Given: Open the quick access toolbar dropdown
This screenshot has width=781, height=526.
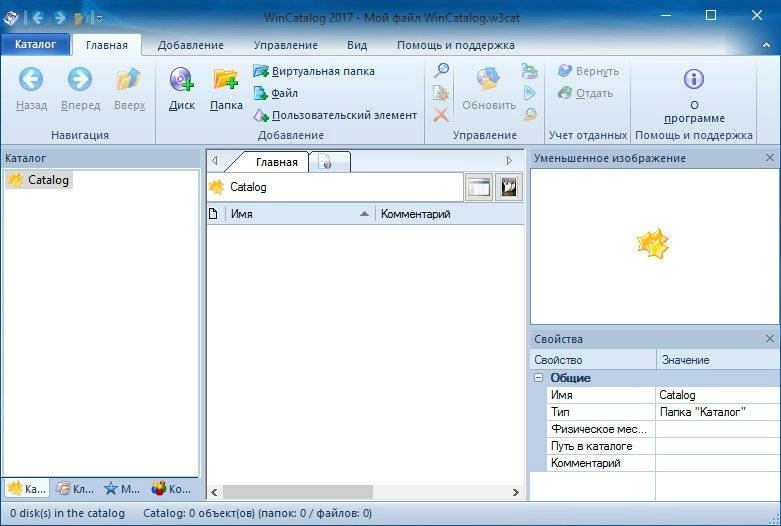Looking at the screenshot, I should click(x=100, y=19).
